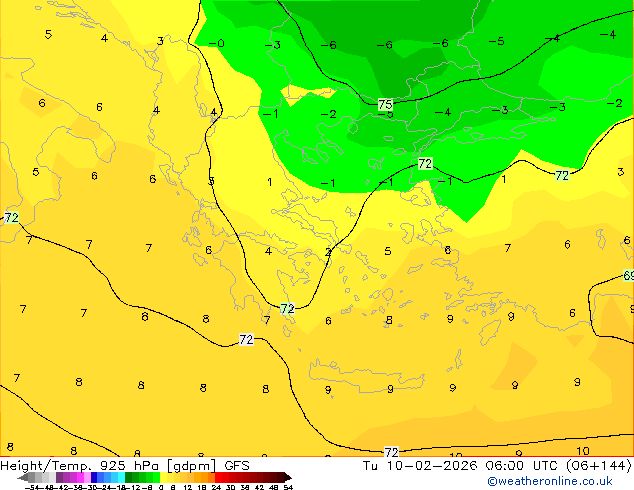Select the bright yellow swatch in the legend
This screenshot has width=634, height=490.
pyautogui.click(x=164, y=477)
